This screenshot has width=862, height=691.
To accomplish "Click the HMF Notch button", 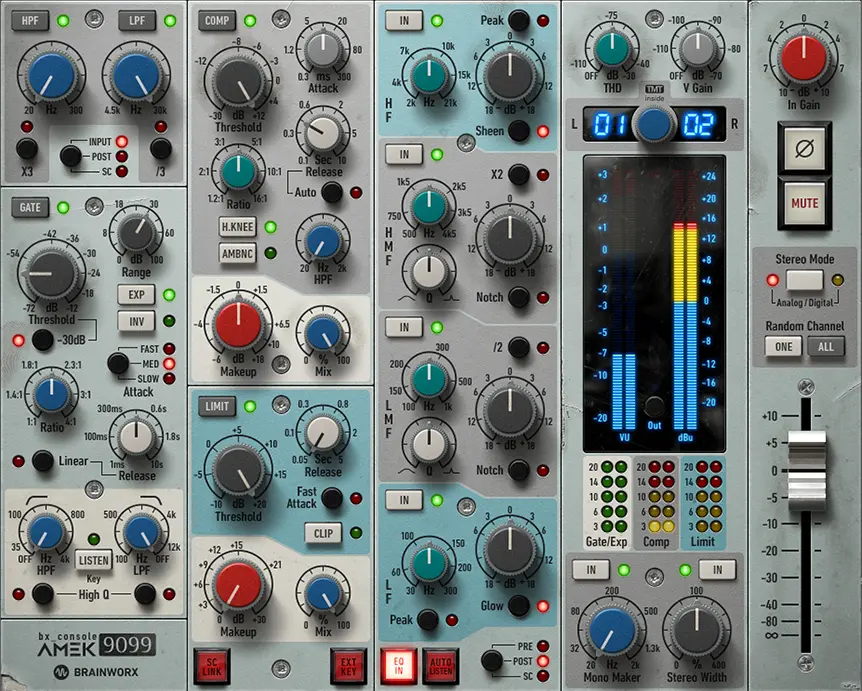I will (x=518, y=297).
